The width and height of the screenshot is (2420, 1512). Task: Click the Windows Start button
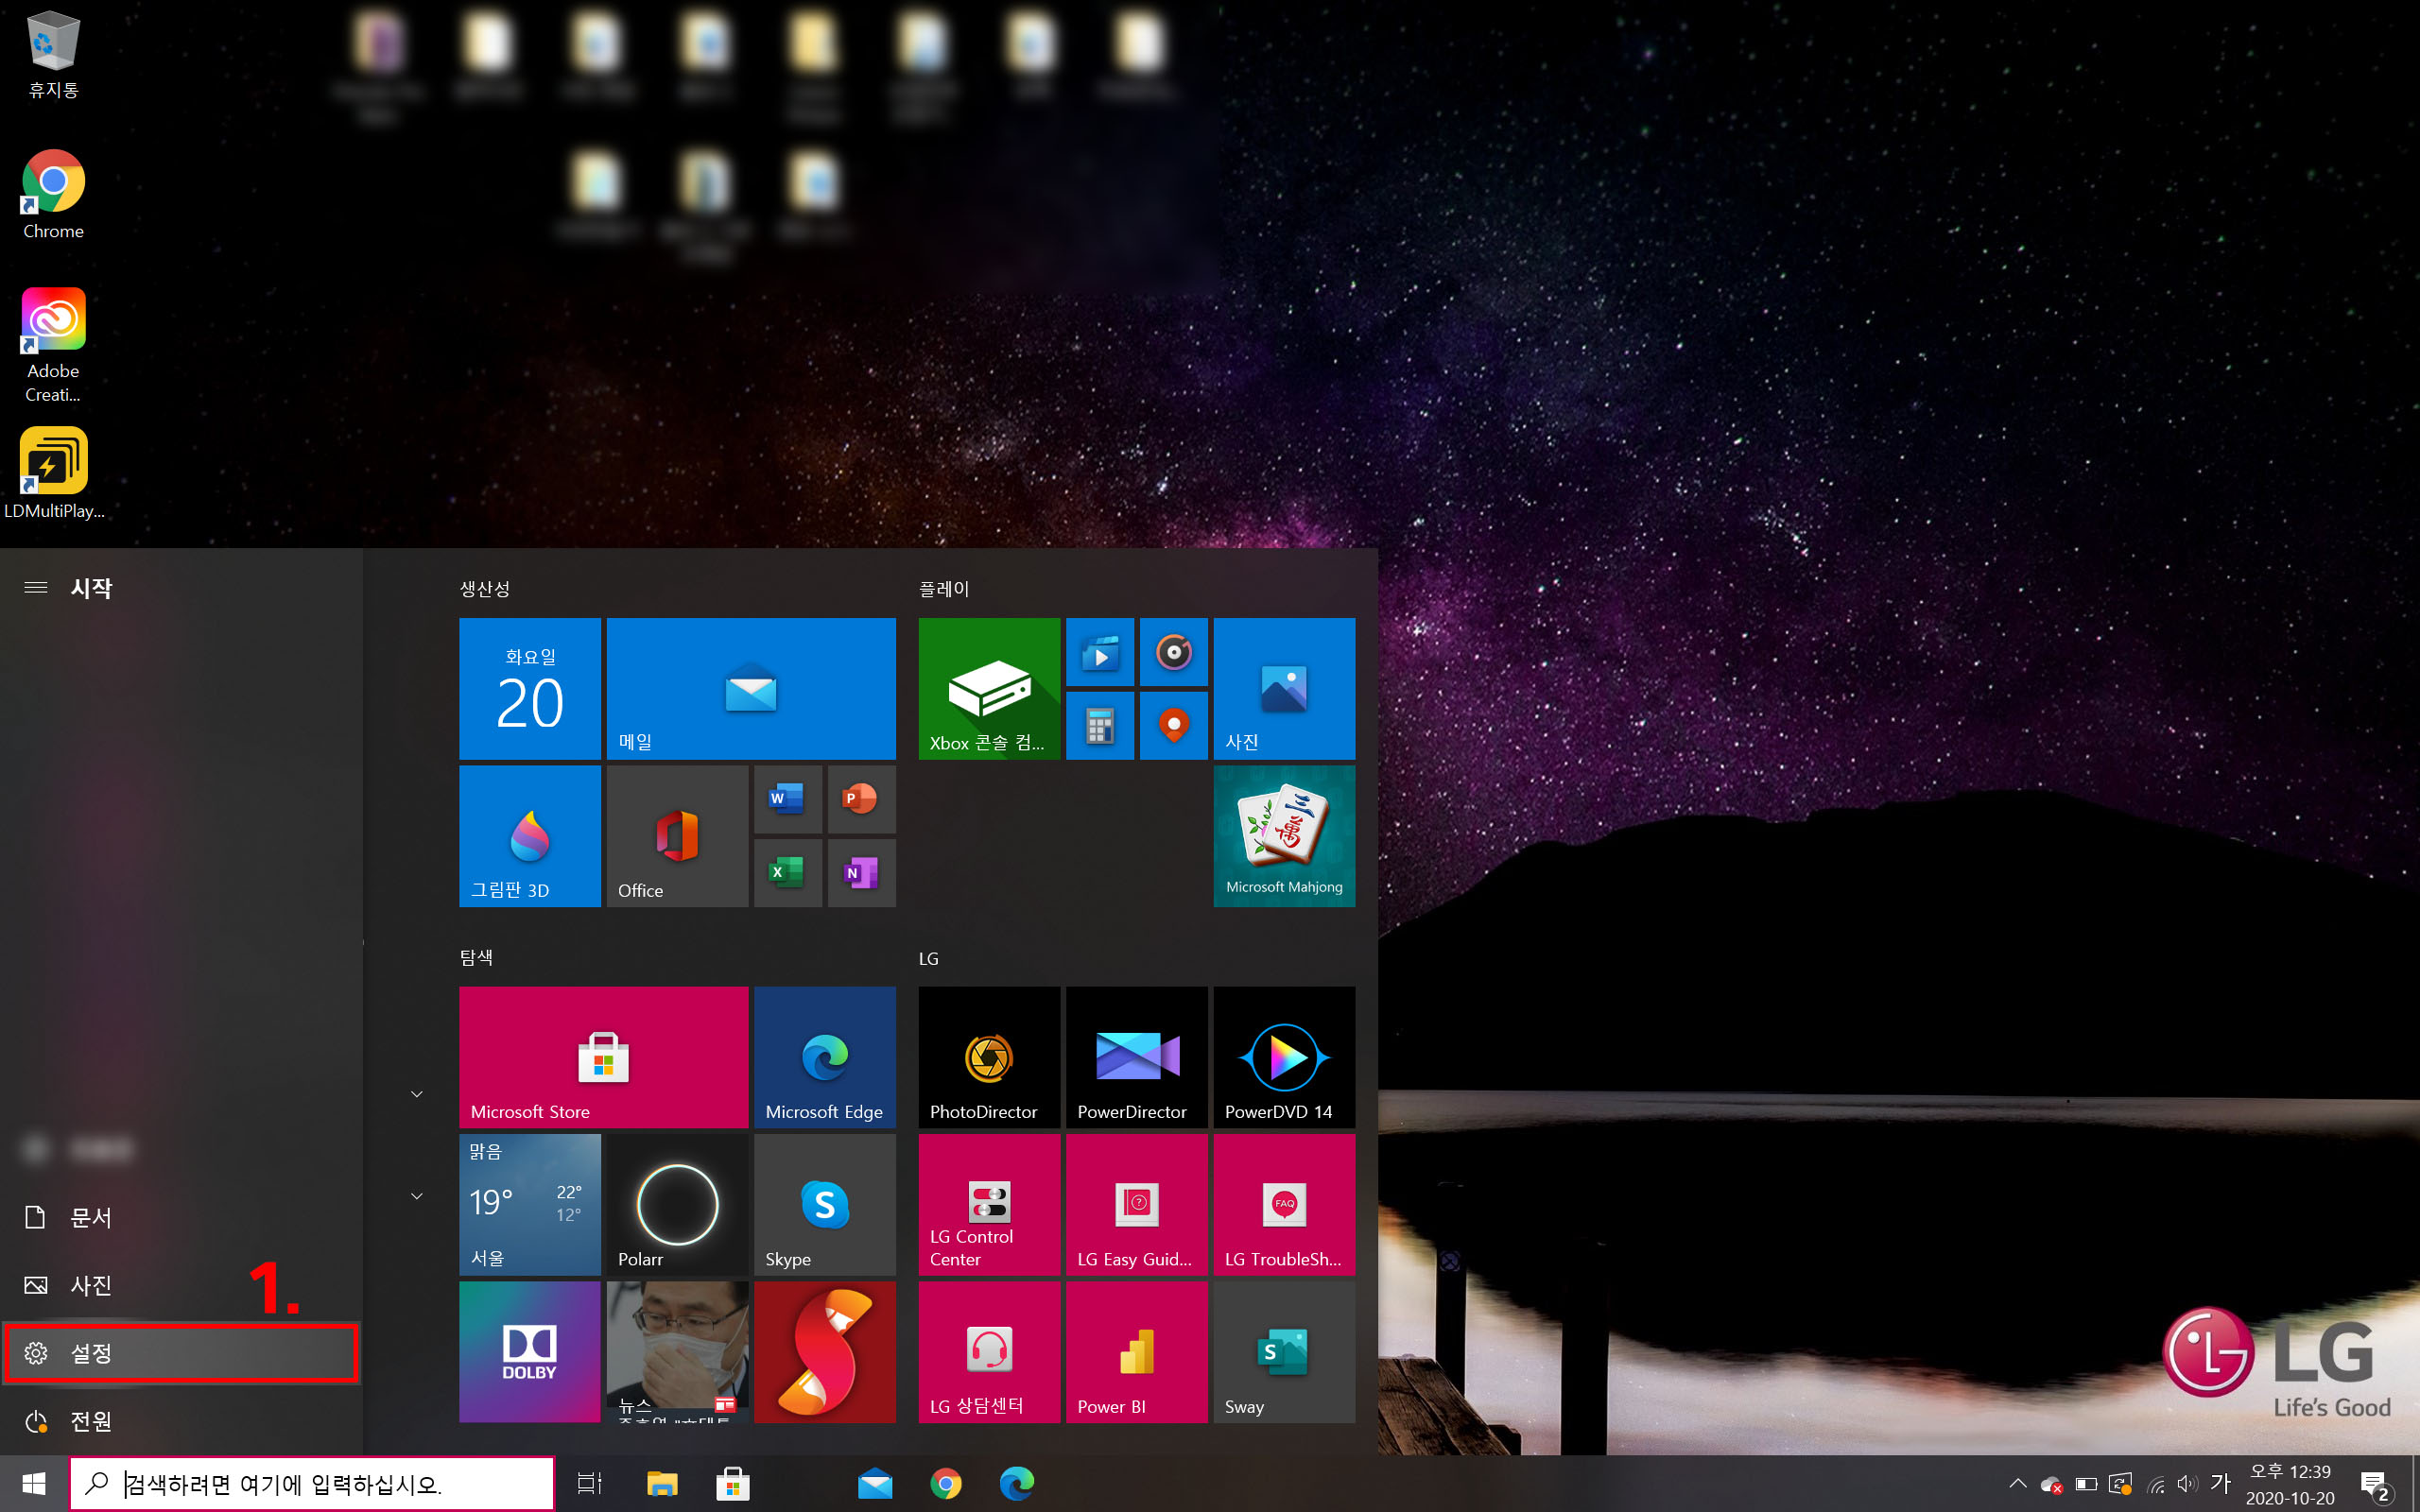tap(34, 1484)
